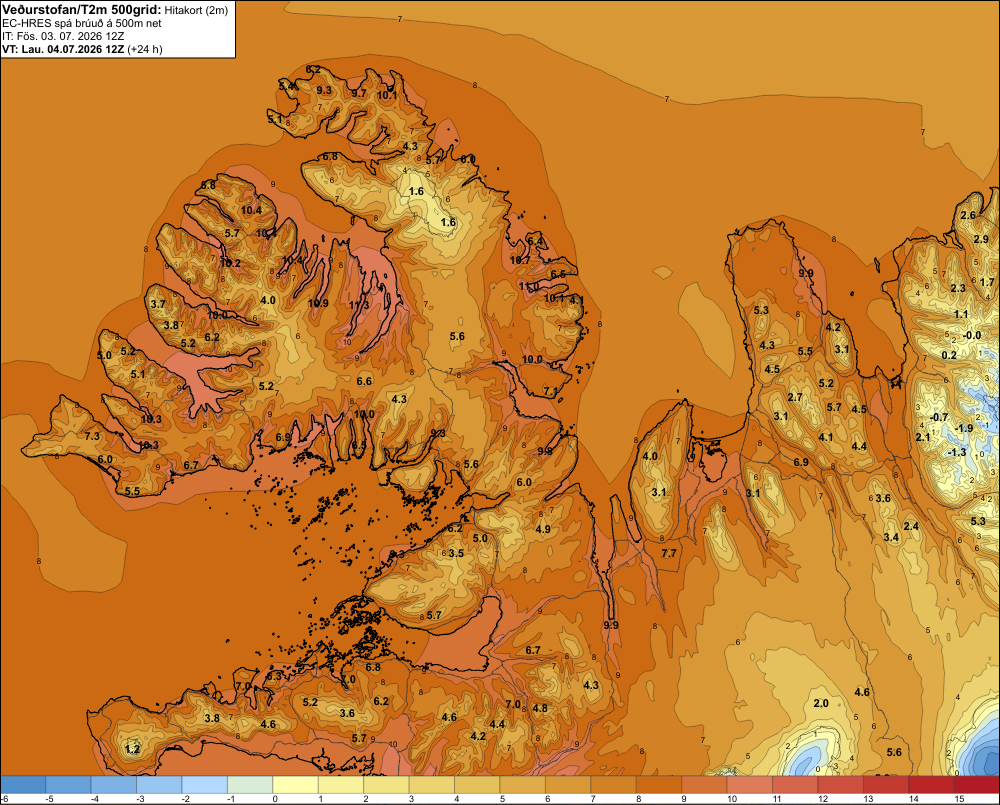This screenshot has height=805, width=1000.
Task: Click the 10.7 temperature label
Action: (x=520, y=260)
